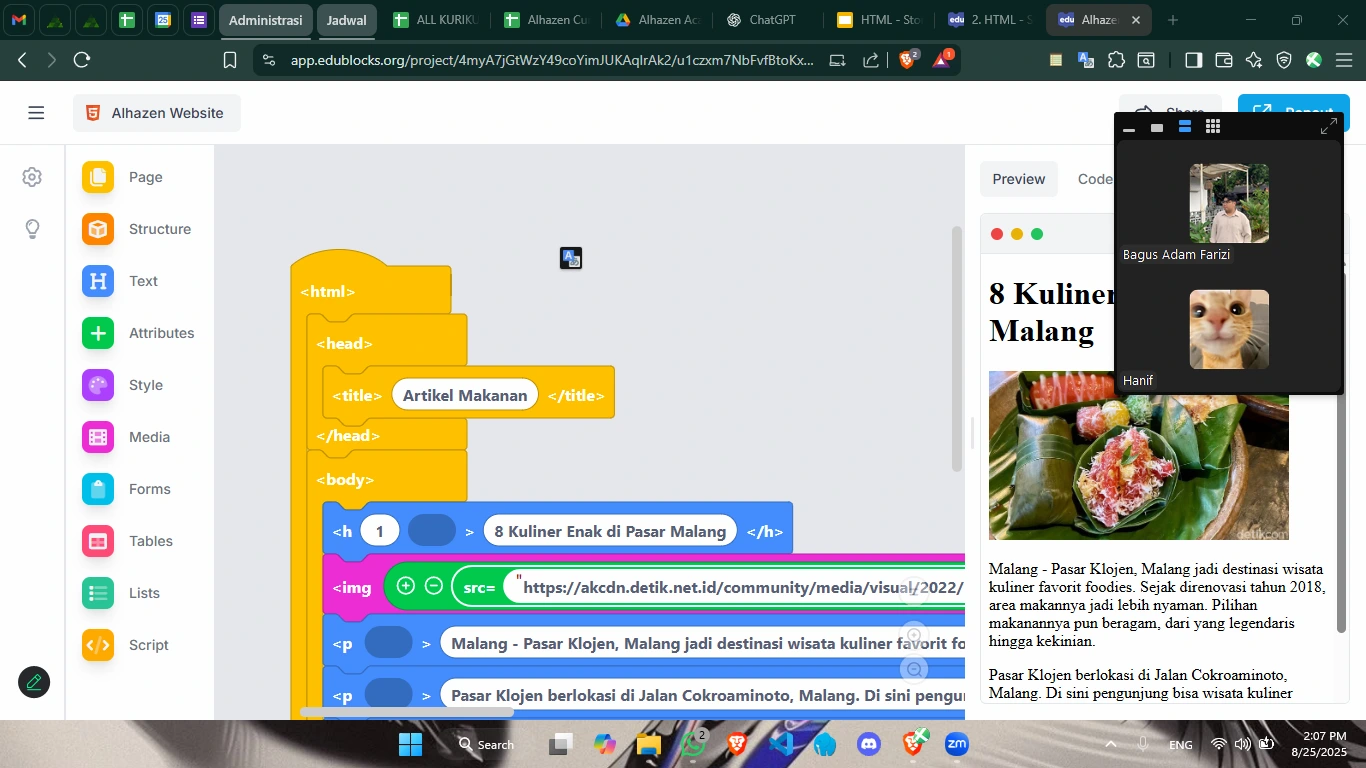Viewport: 1366px width, 768px height.
Task: Open the Jadwal browser tab
Action: click(x=347, y=19)
